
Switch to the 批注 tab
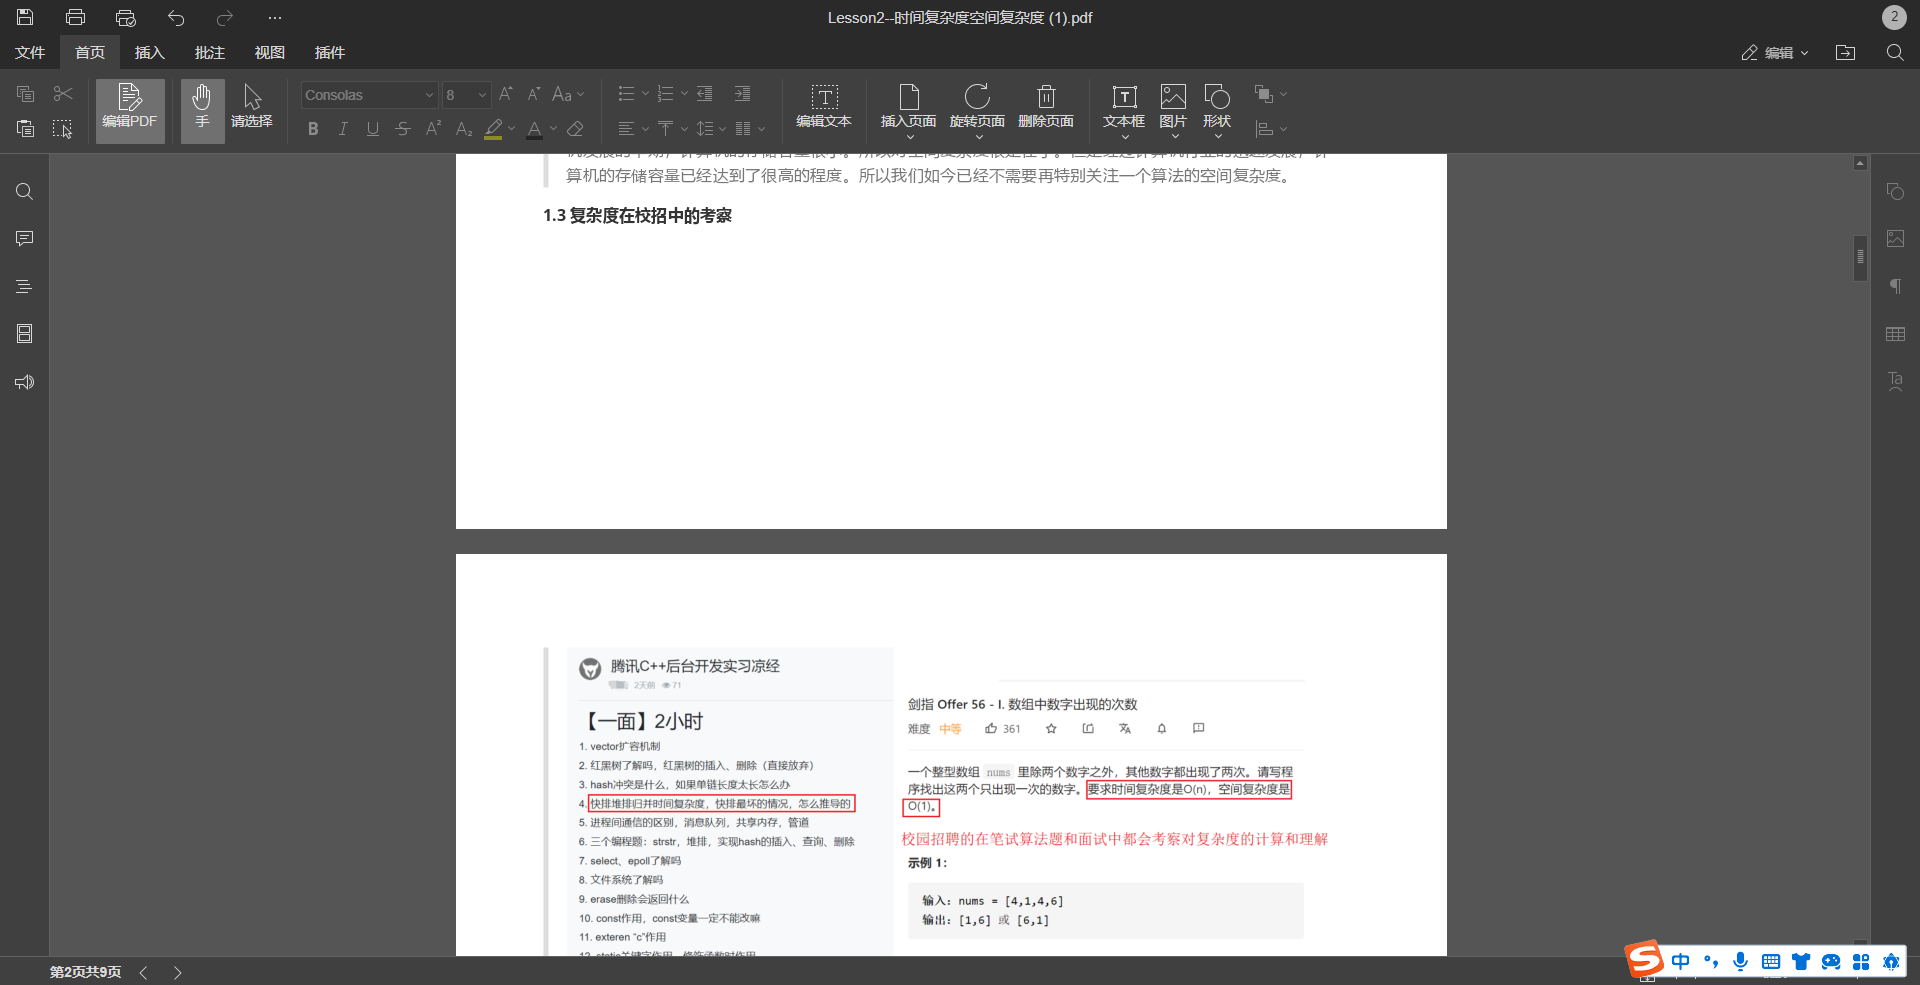pyautogui.click(x=210, y=52)
